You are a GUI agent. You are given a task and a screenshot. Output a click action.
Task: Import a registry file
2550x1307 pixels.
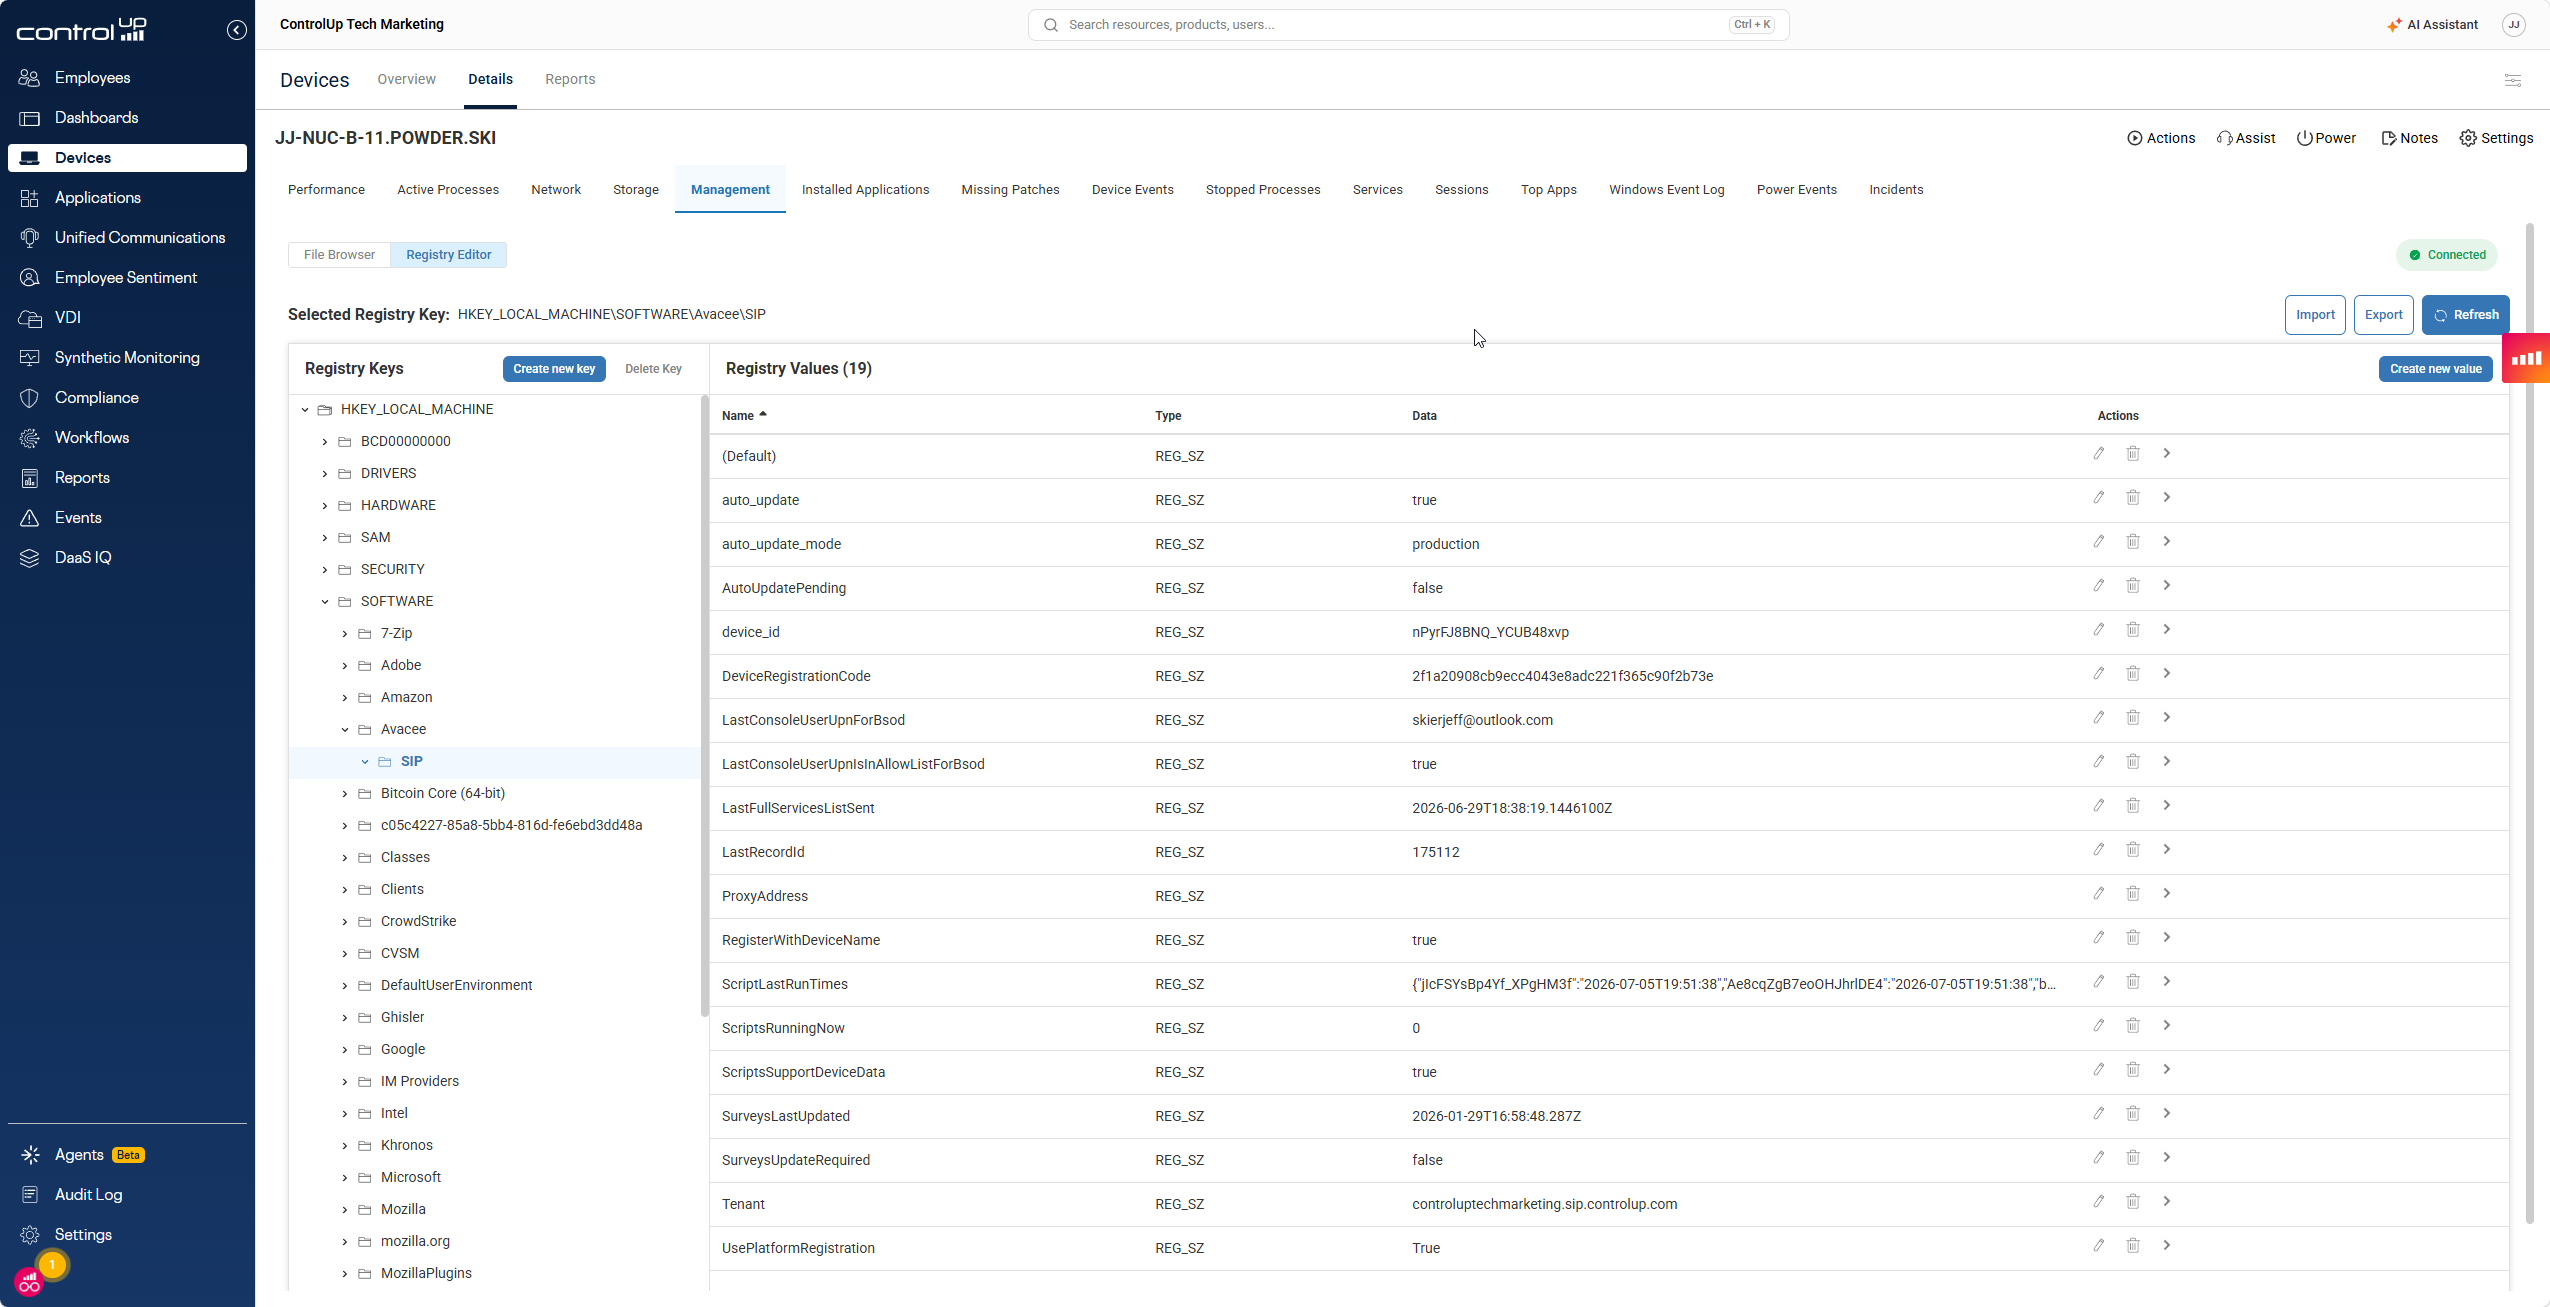pyautogui.click(x=2315, y=315)
